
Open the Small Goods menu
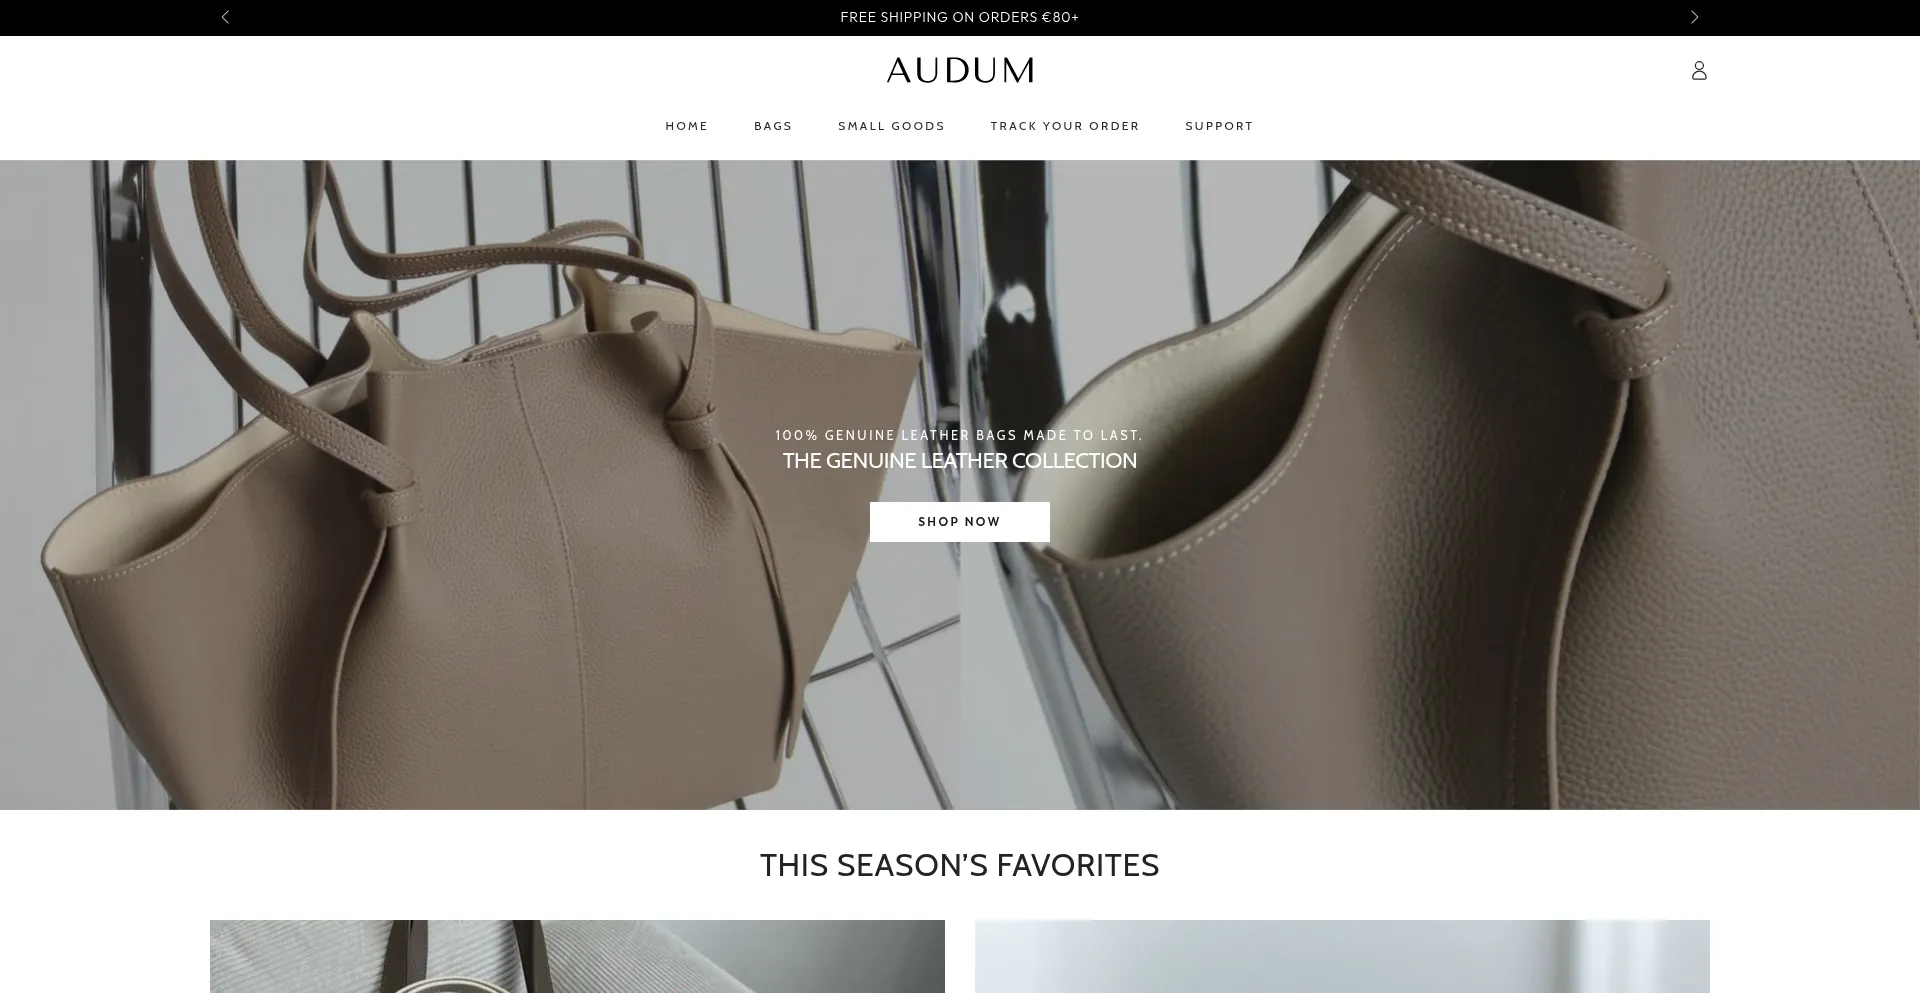[891, 126]
